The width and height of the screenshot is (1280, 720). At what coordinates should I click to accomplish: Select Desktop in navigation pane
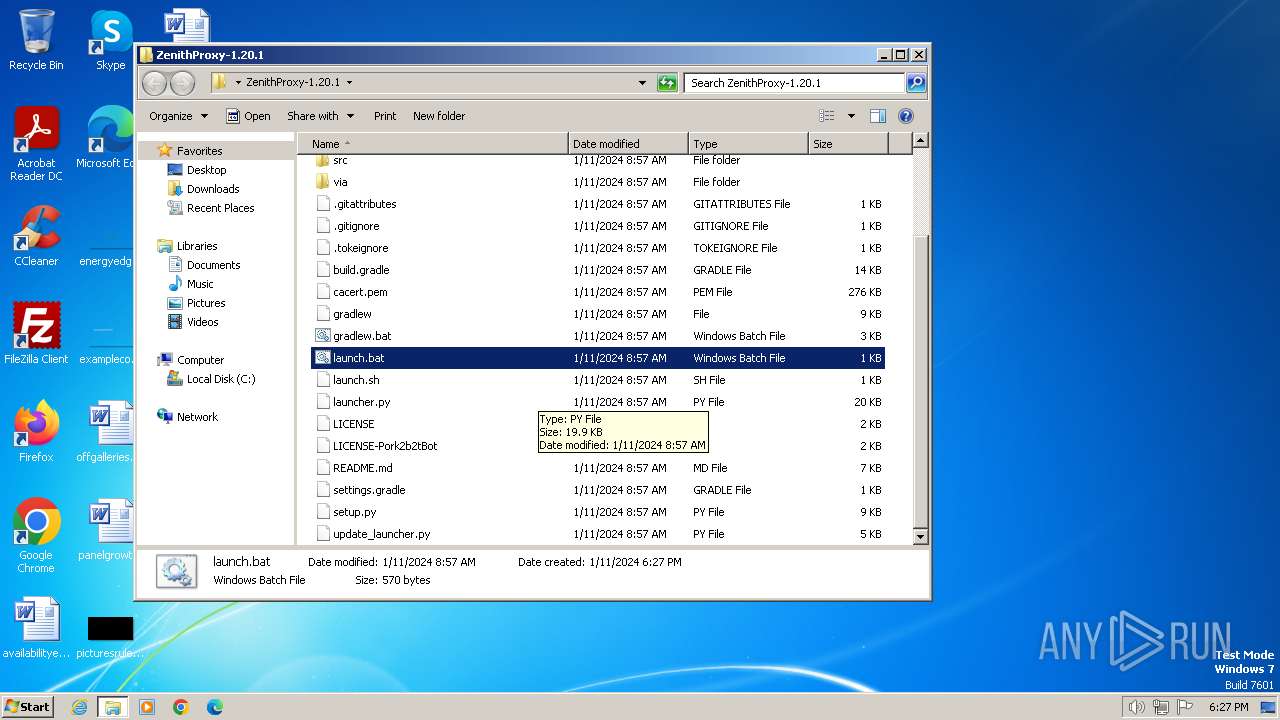coord(197,170)
